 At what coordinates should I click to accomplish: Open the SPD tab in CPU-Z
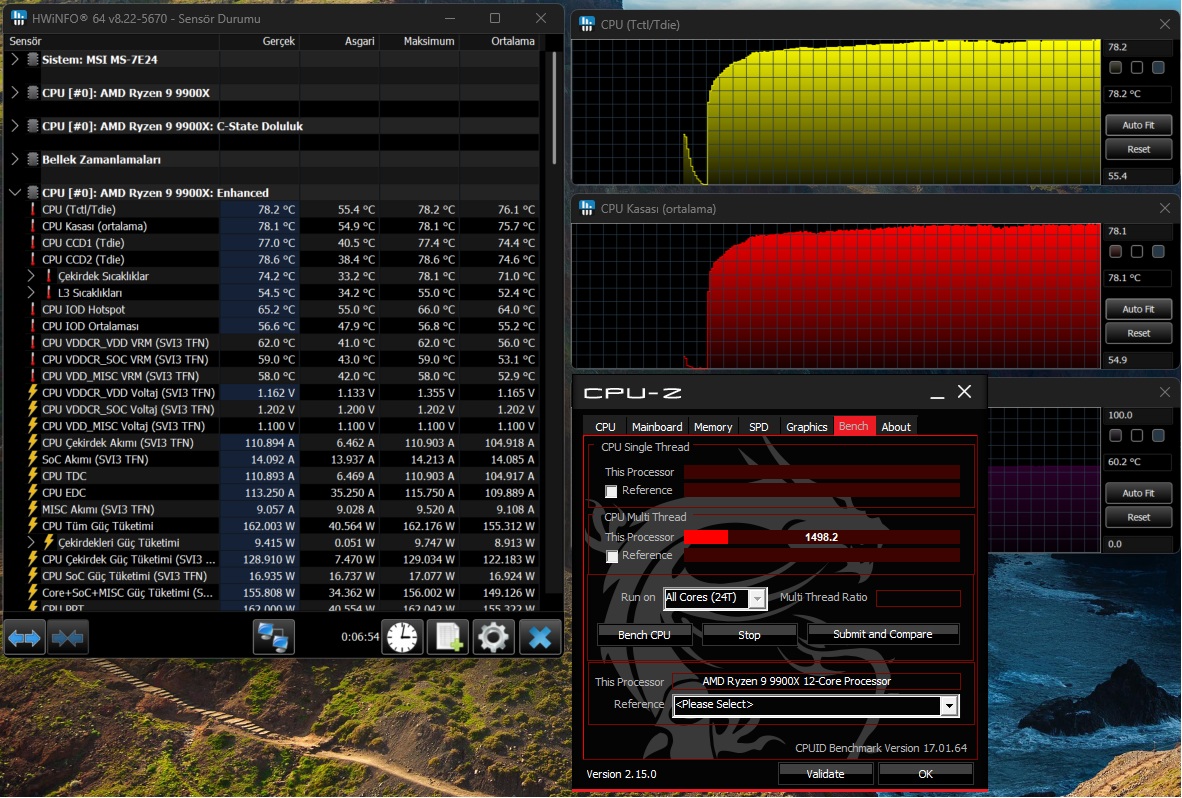coord(758,427)
